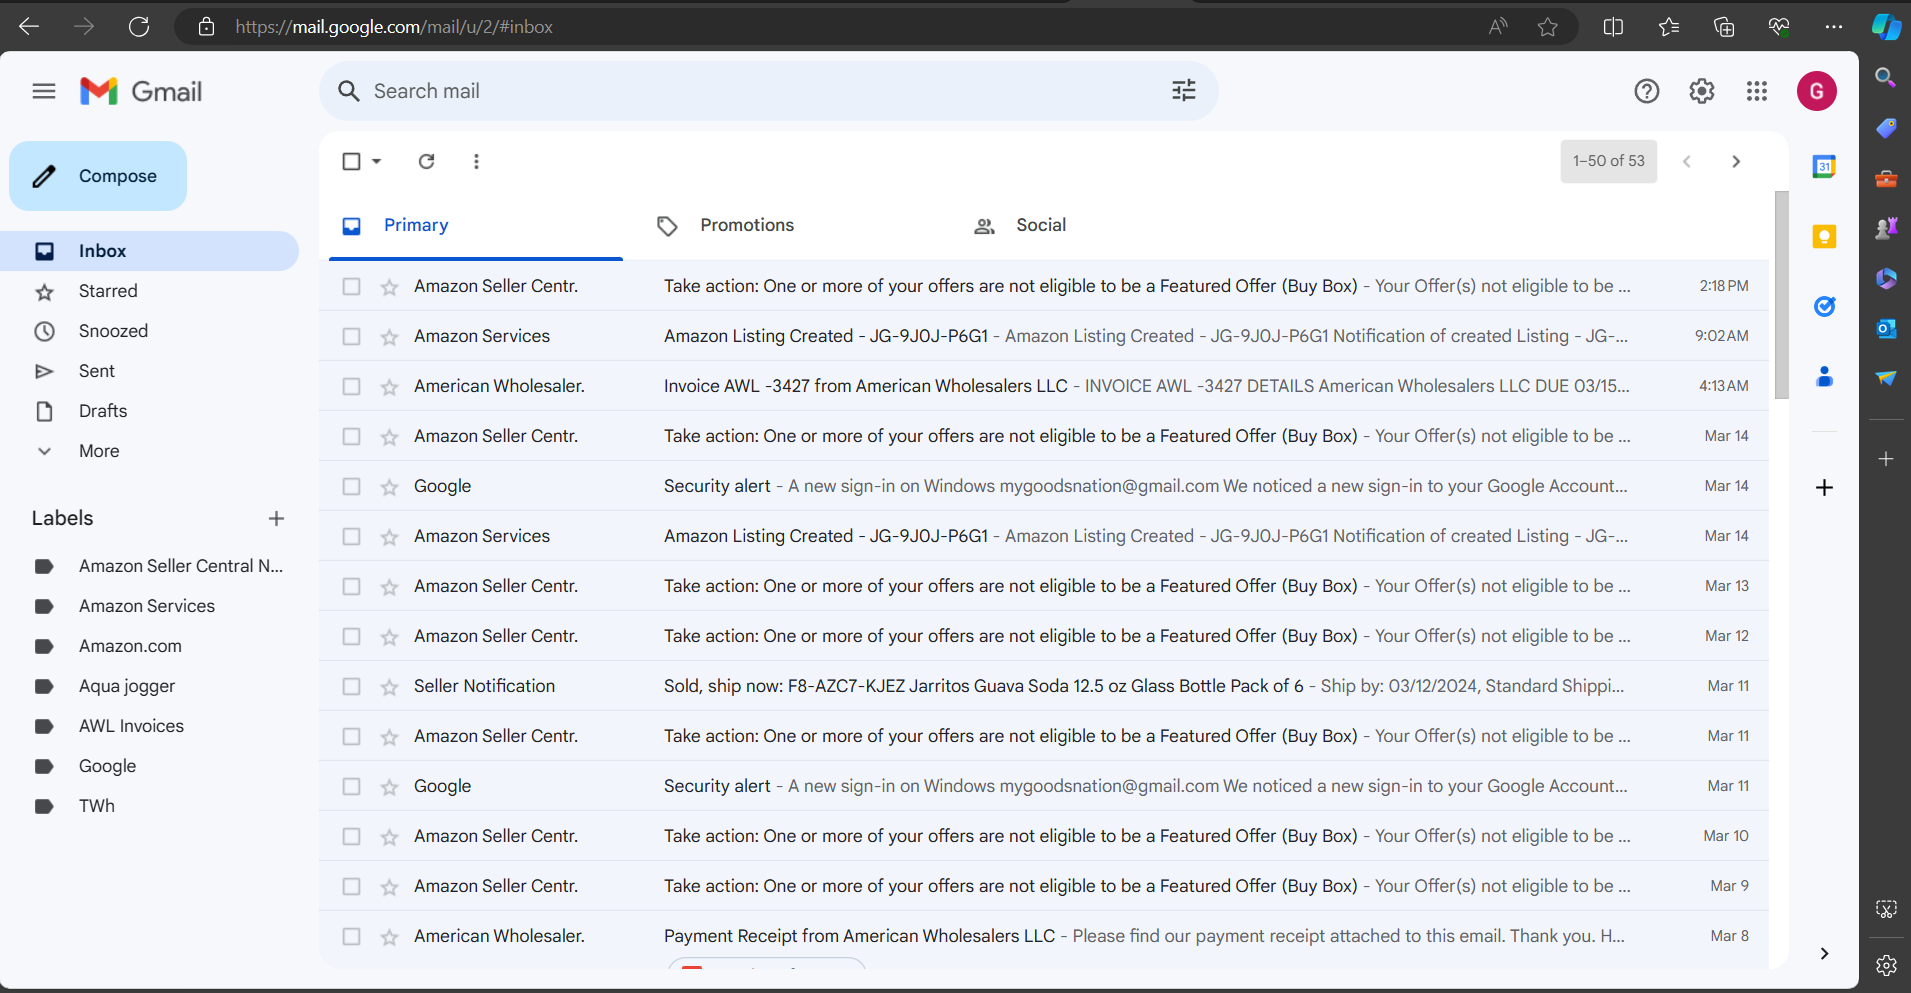This screenshot has height=993, width=1911.
Task: Refresh the inbox
Action: click(427, 161)
